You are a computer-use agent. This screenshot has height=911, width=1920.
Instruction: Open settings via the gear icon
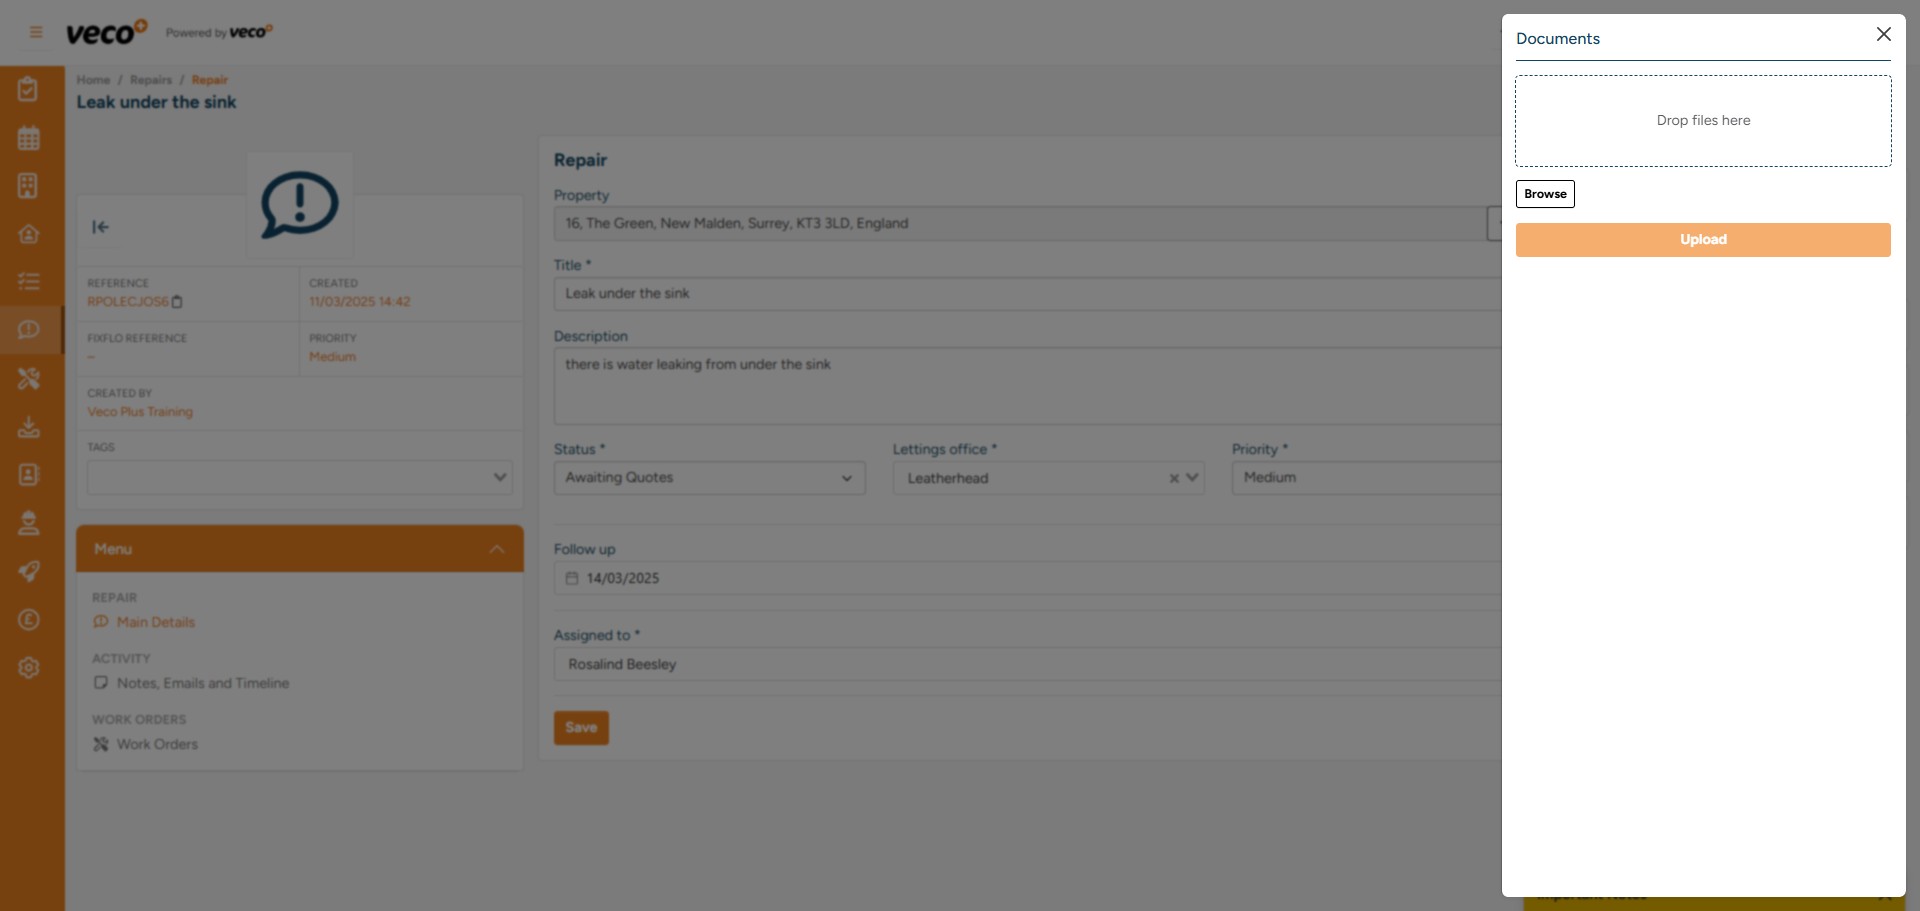[29, 667]
